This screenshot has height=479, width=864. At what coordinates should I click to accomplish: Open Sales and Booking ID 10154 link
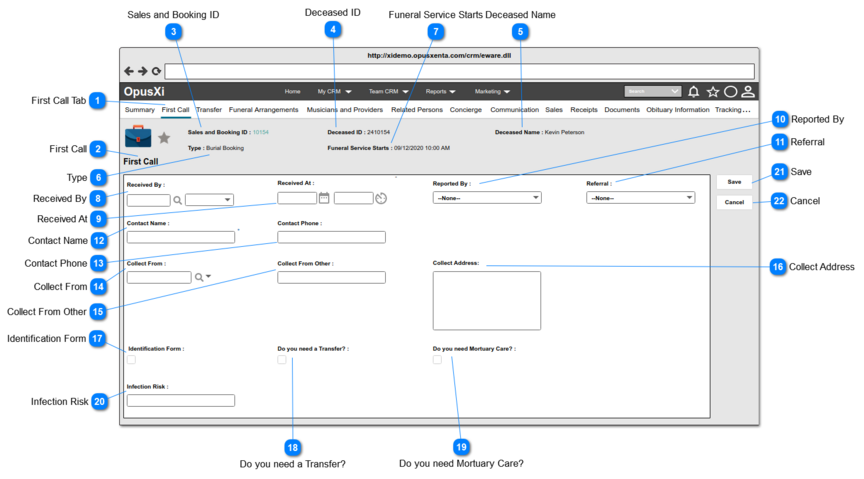[261, 132]
